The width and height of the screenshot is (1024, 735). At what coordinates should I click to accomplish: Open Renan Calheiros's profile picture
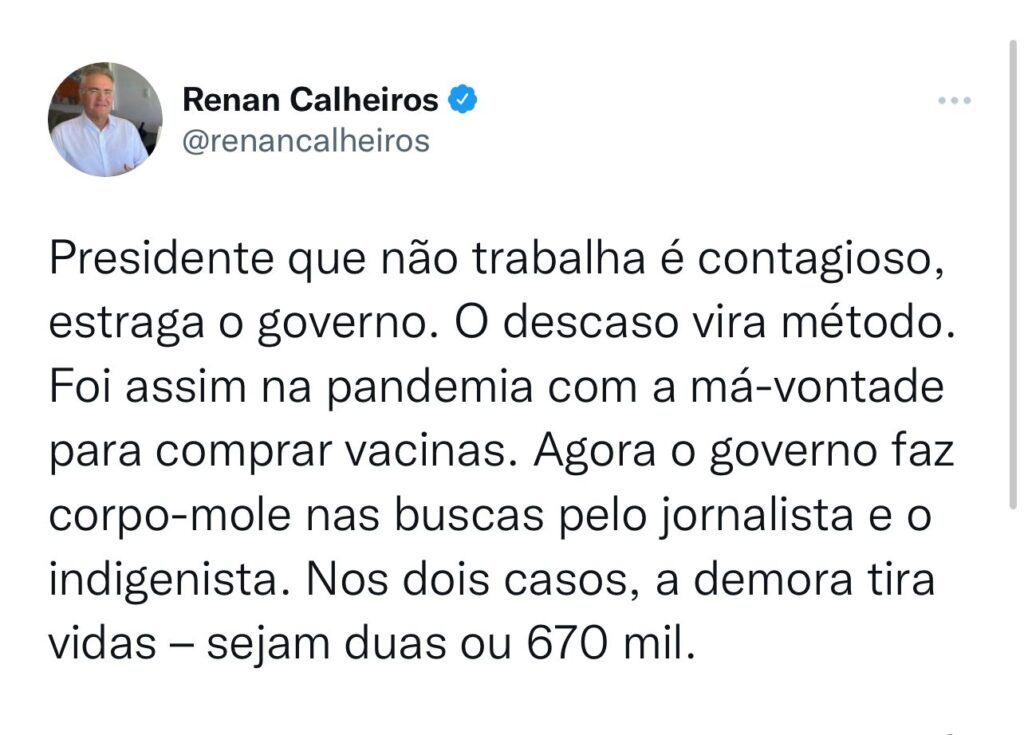pyautogui.click(x=105, y=120)
